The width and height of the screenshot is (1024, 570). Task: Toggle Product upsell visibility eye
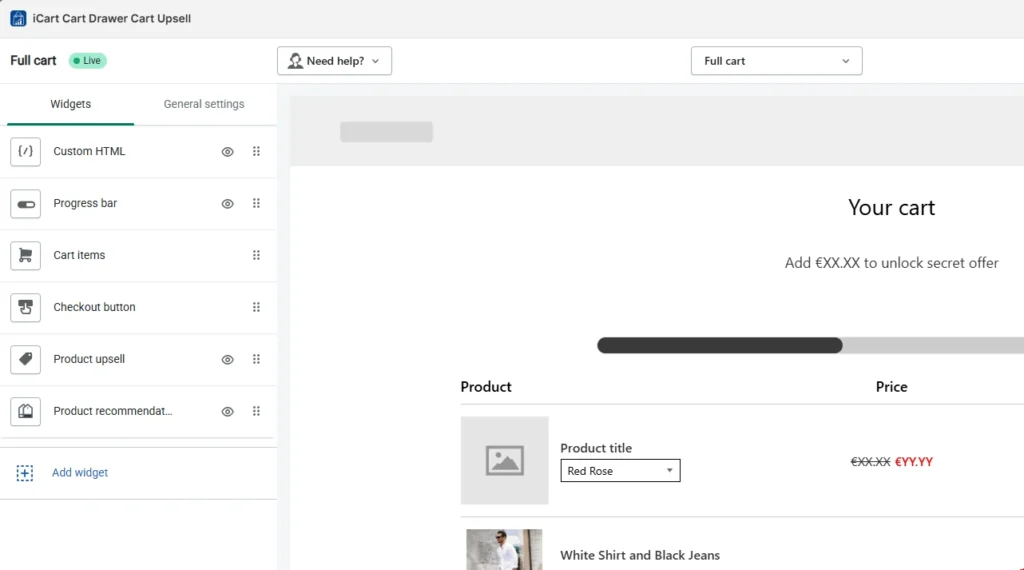227,360
